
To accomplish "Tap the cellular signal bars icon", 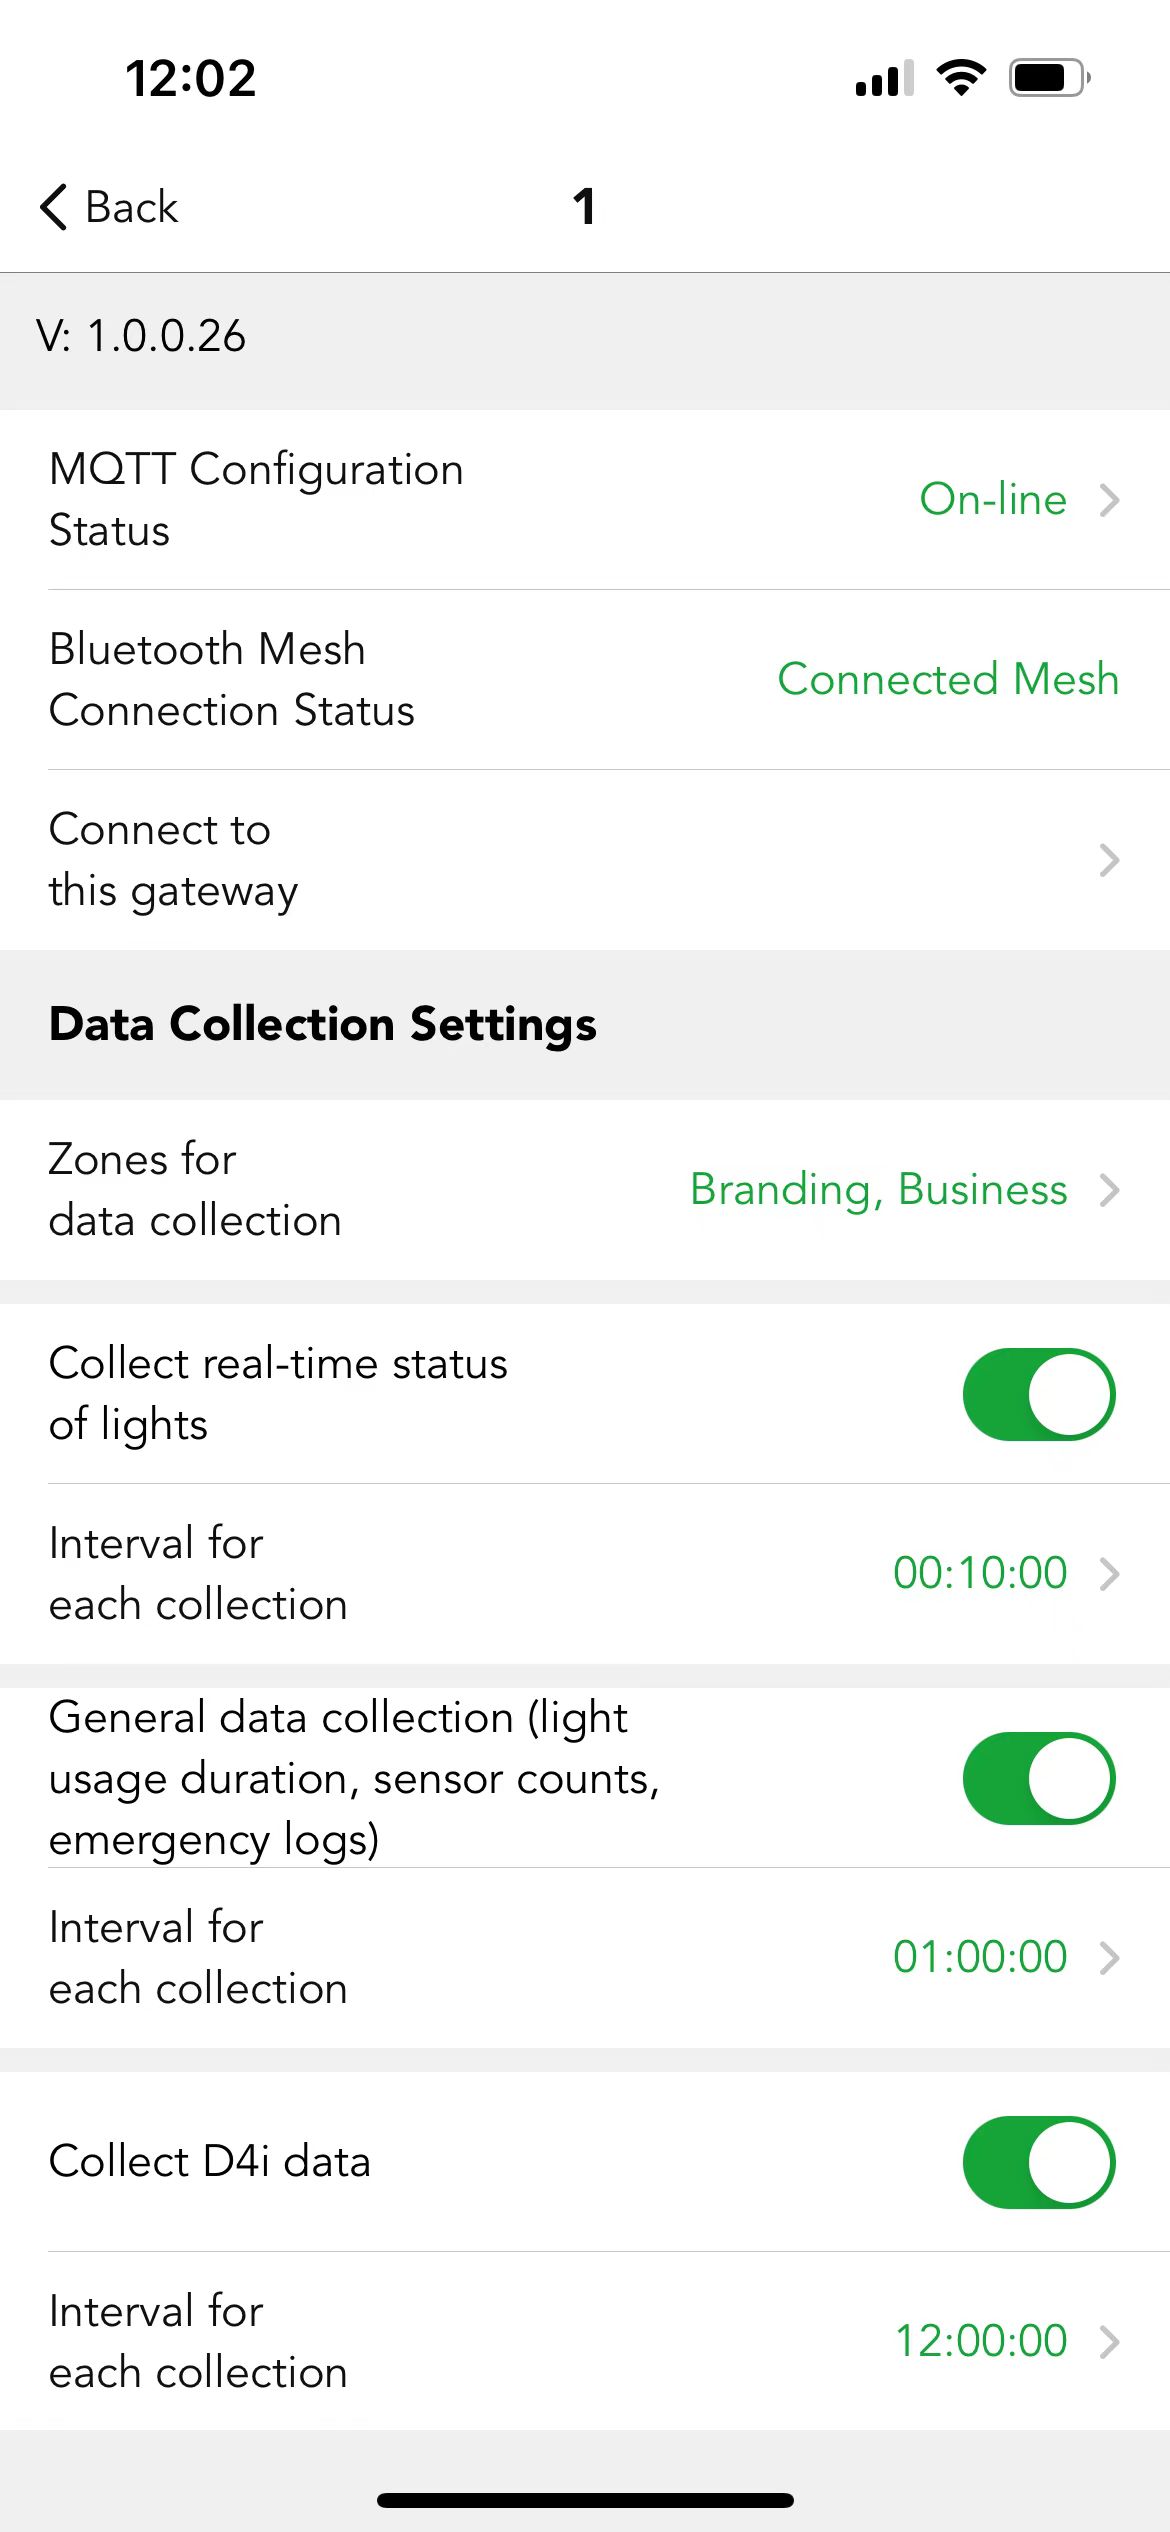I will tap(884, 78).
